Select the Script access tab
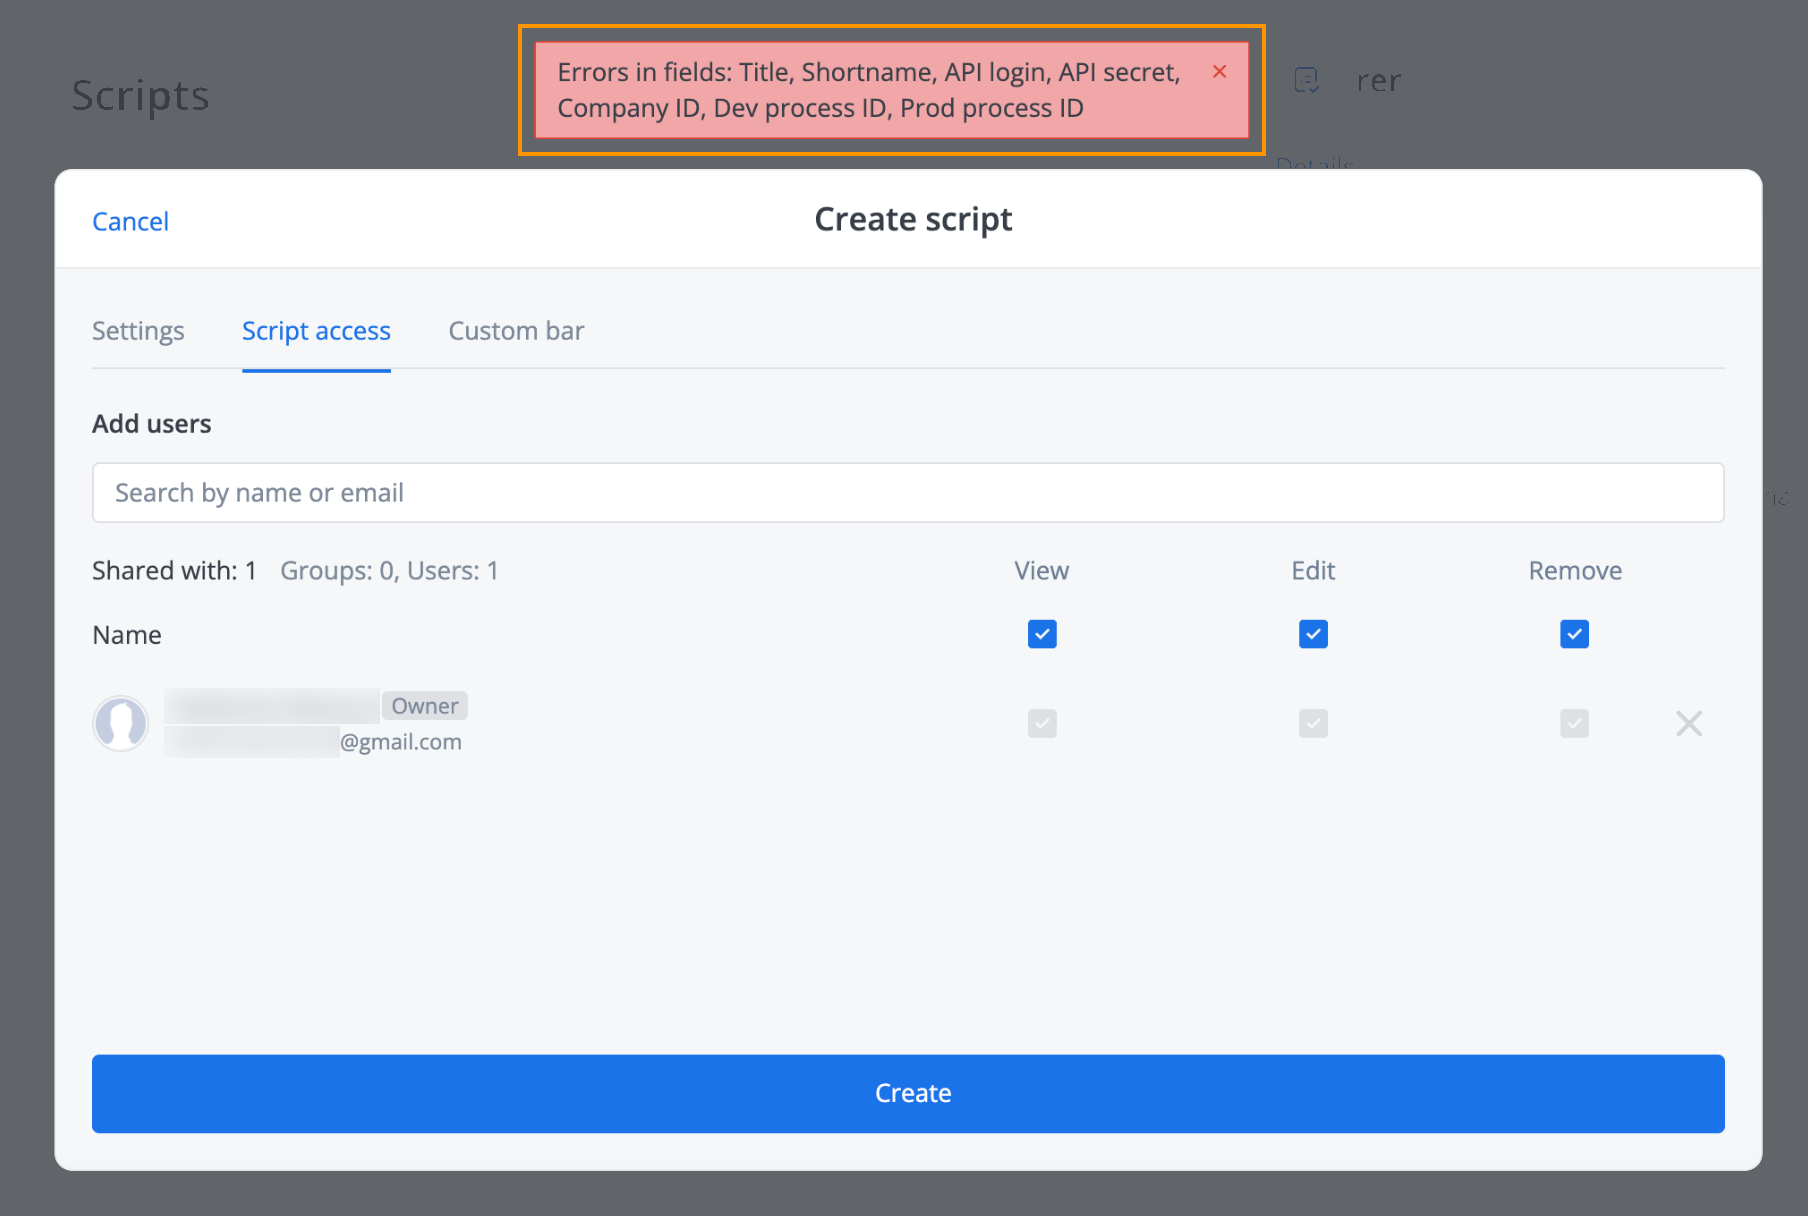 (x=316, y=331)
